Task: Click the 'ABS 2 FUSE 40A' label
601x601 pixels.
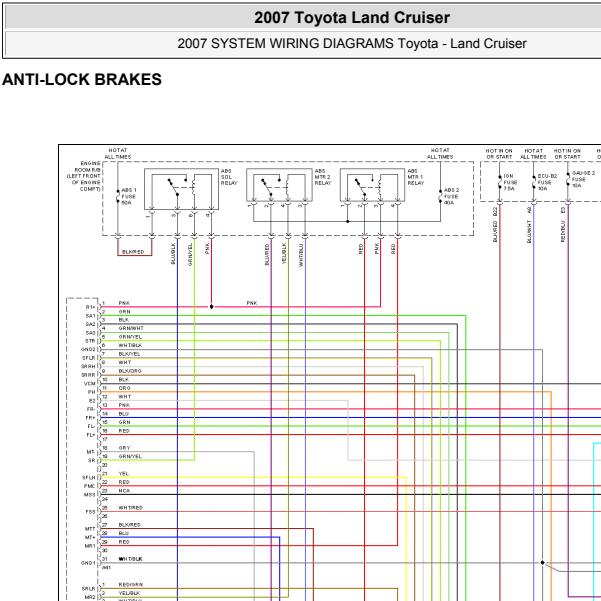Action: point(451,196)
